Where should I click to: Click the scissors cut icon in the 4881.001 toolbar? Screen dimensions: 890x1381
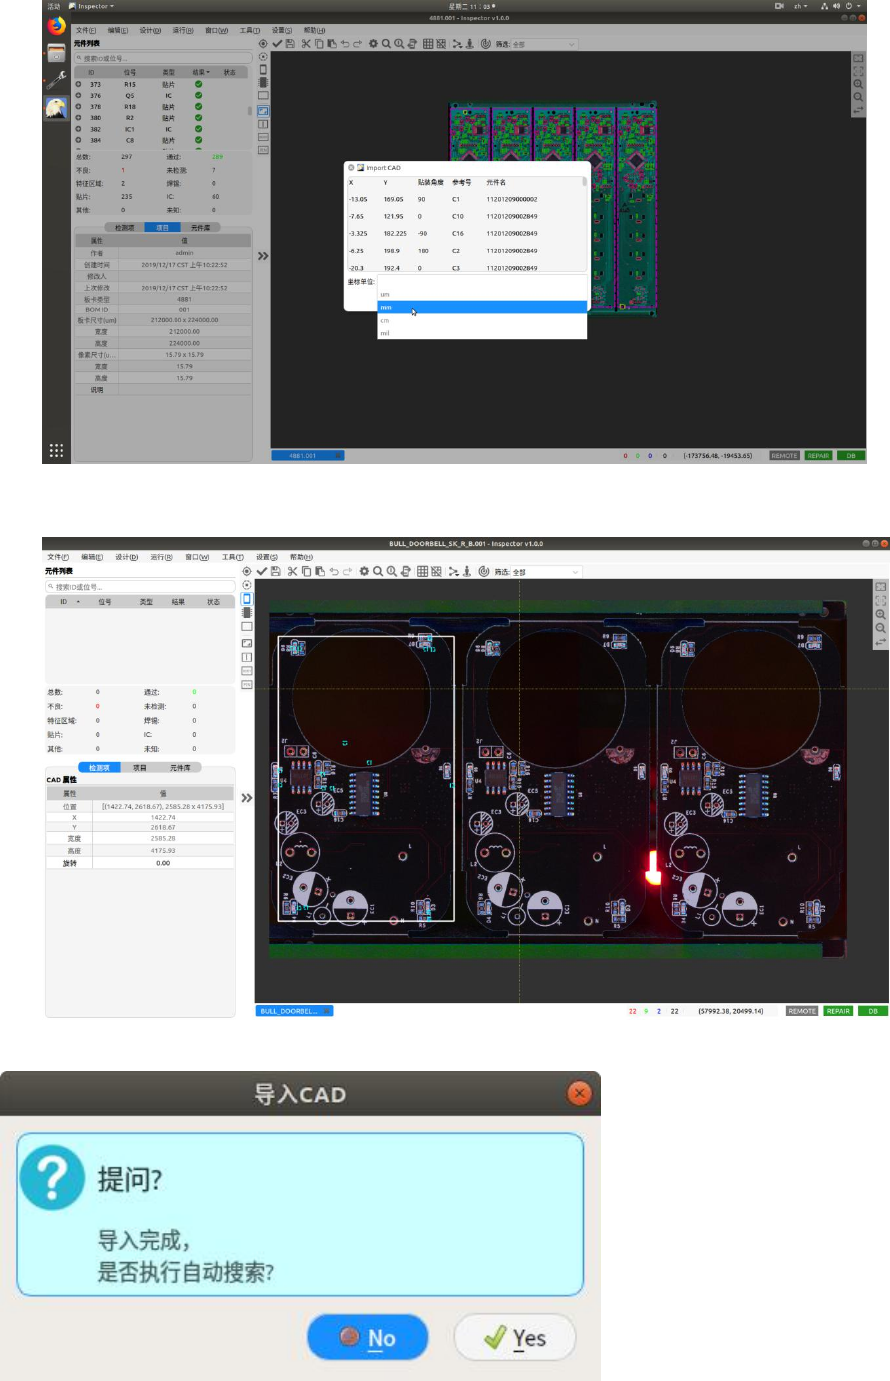click(x=306, y=44)
